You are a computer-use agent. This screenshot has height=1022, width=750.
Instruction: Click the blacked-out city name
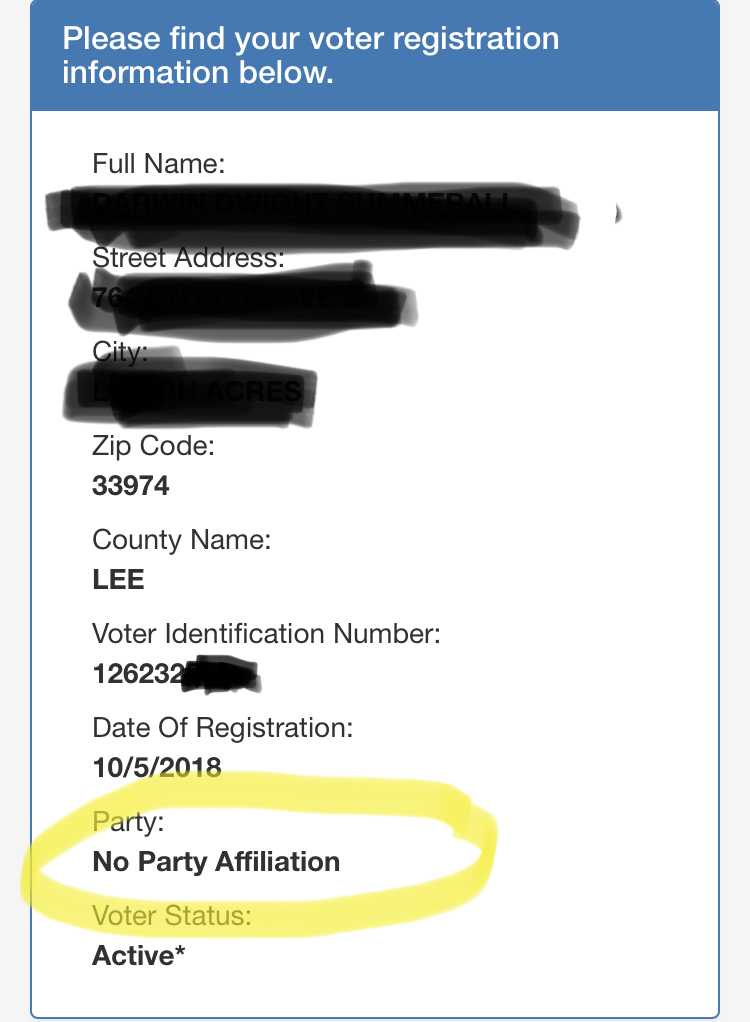tap(189, 388)
